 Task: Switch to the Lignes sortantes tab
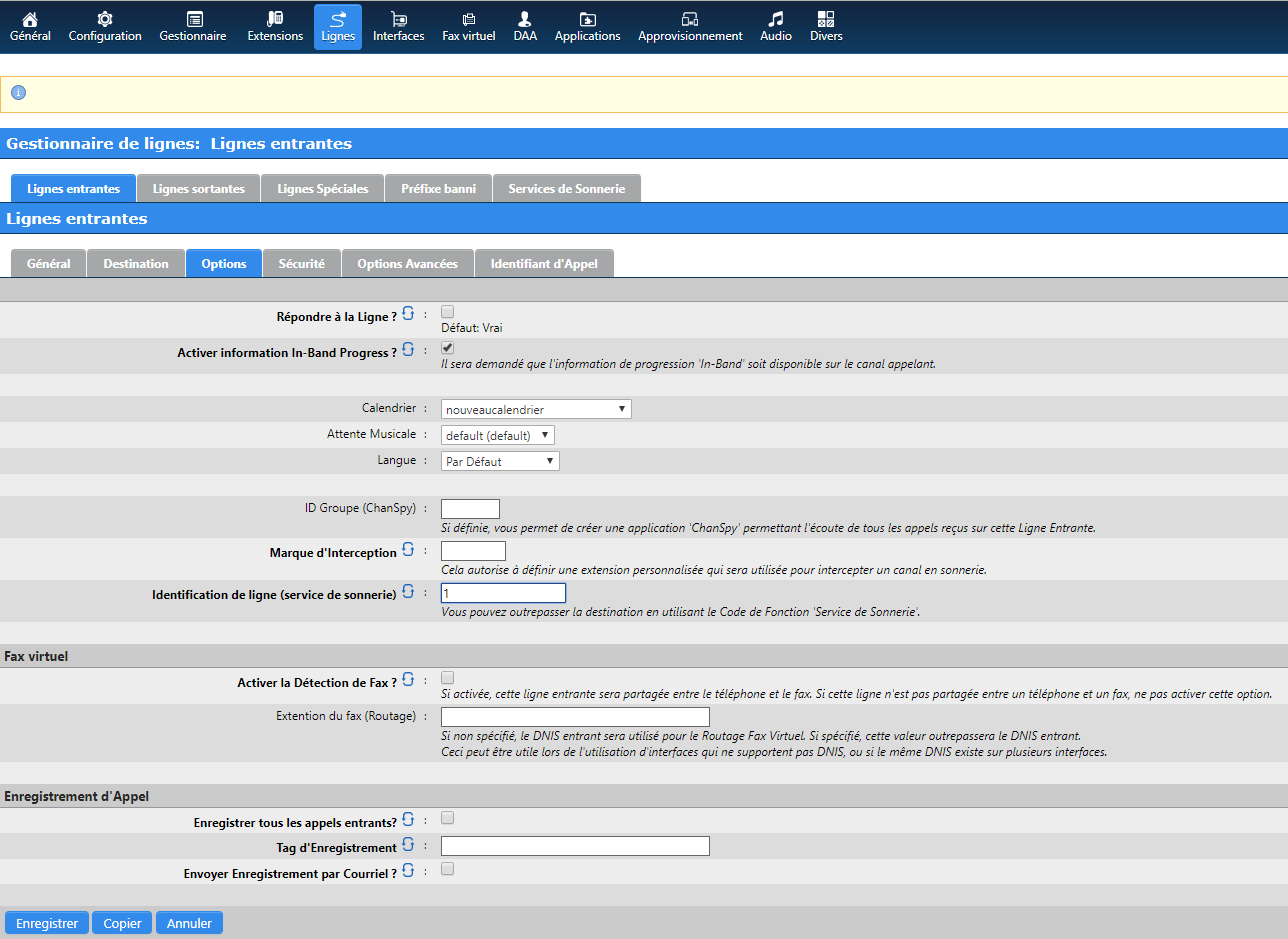198,189
